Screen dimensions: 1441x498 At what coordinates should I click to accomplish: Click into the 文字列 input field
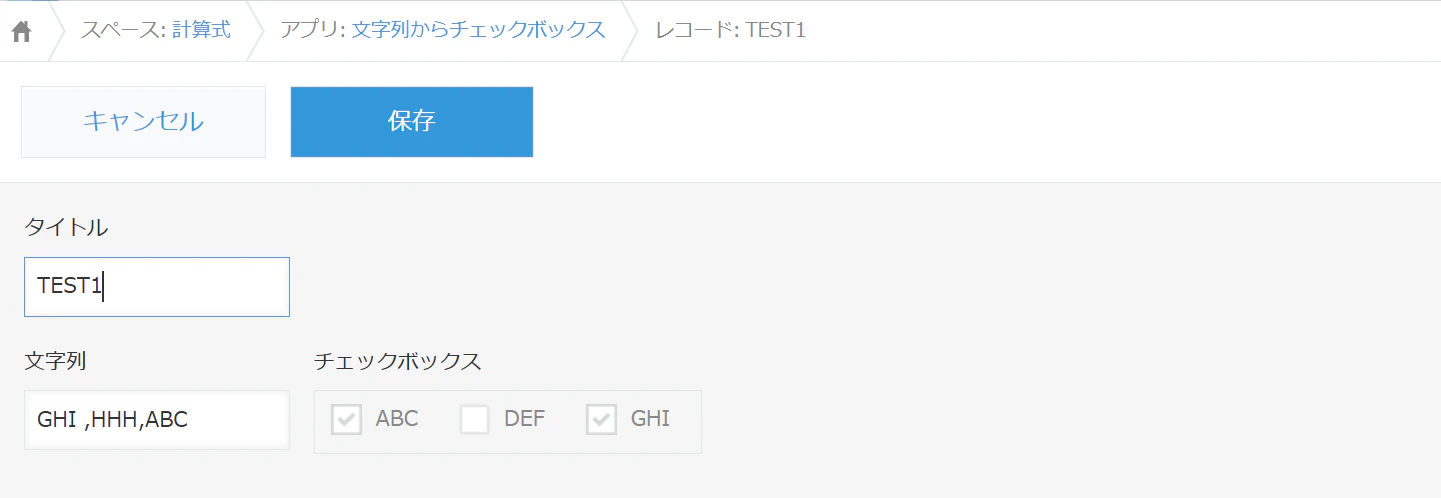click(x=157, y=420)
